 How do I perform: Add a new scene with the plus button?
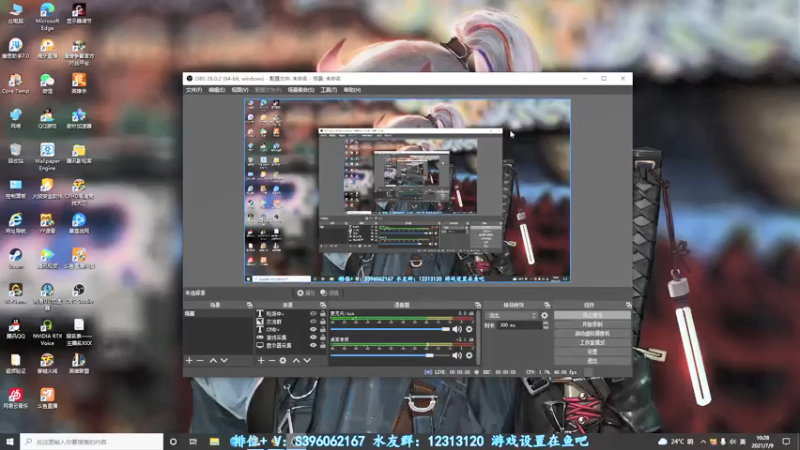tap(189, 360)
